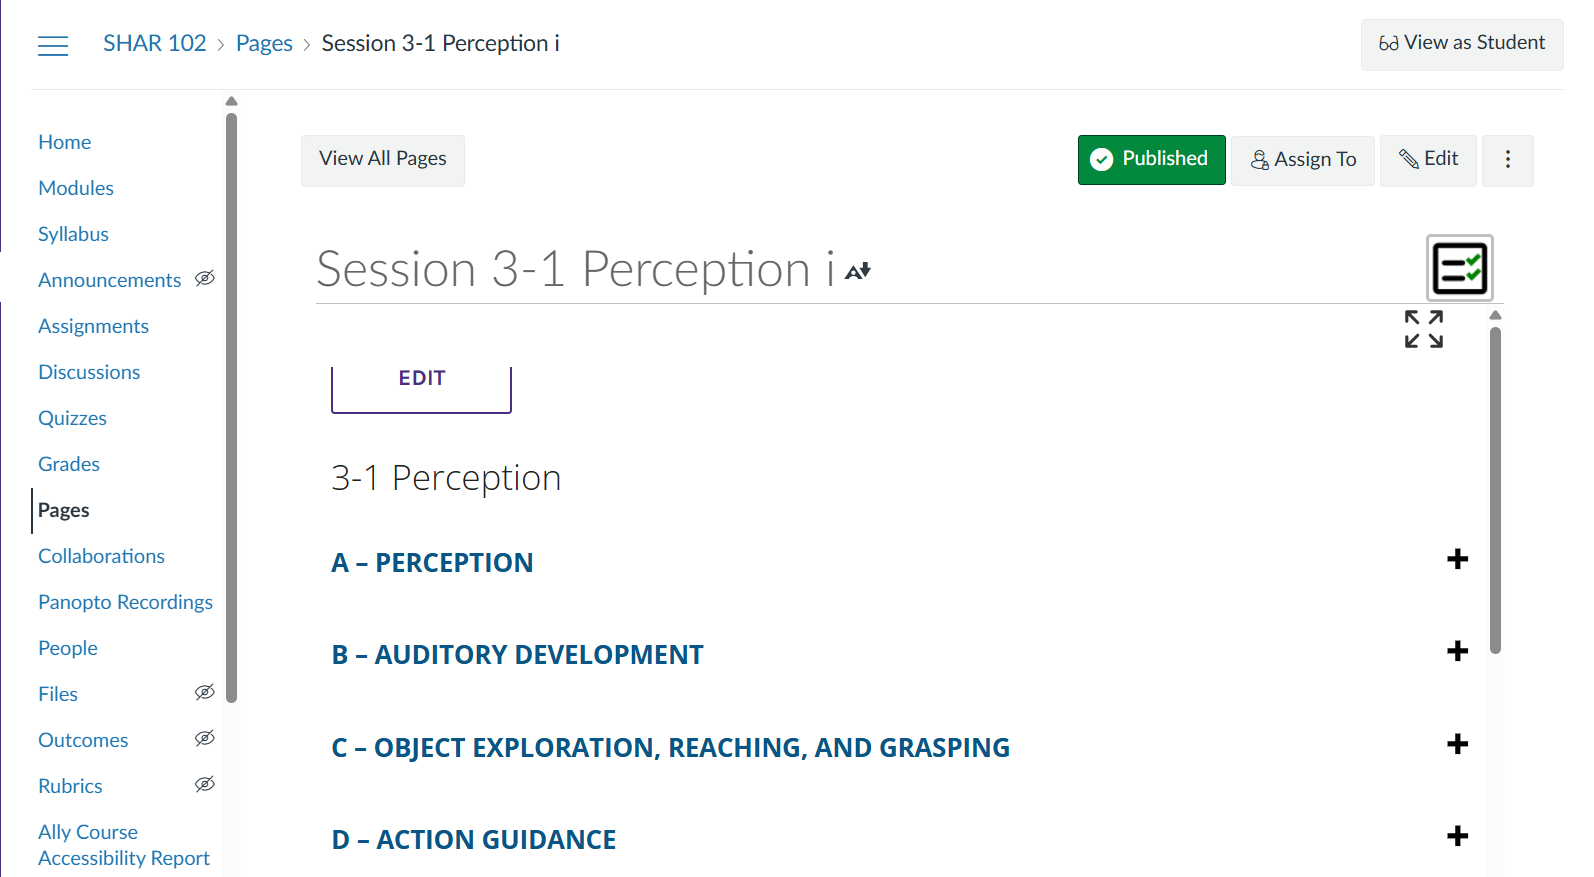The height and width of the screenshot is (877, 1594).
Task: Expand the D – Action Guidance section
Action: (1457, 837)
